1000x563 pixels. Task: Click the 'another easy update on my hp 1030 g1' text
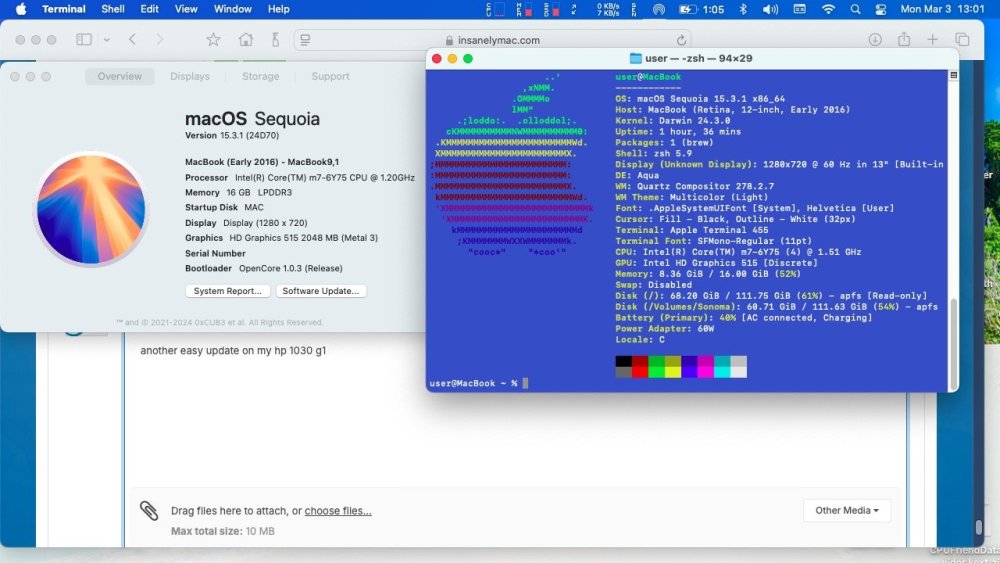[233, 350]
